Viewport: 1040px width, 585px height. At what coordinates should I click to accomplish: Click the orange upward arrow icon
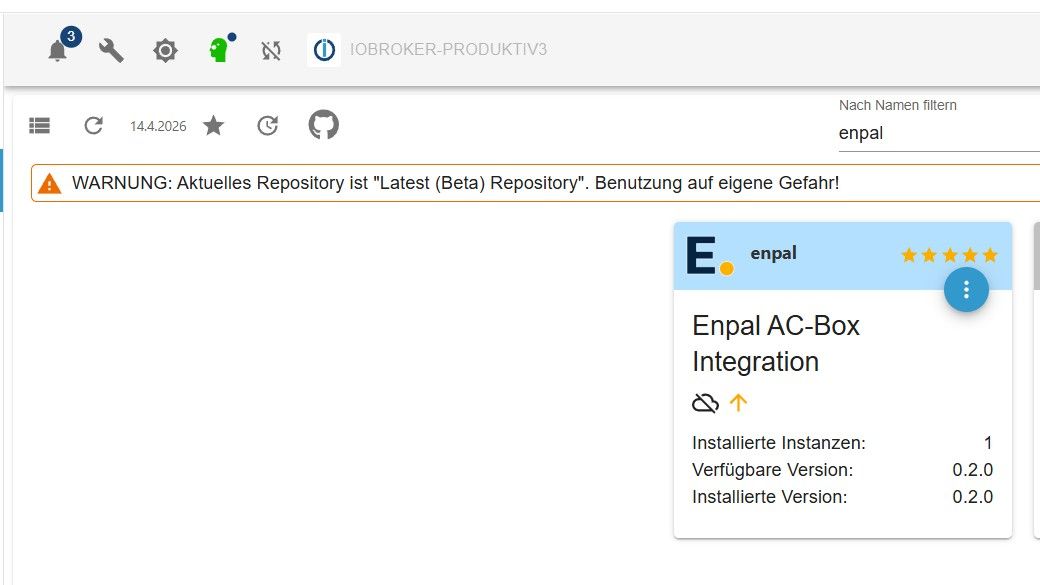coord(738,402)
